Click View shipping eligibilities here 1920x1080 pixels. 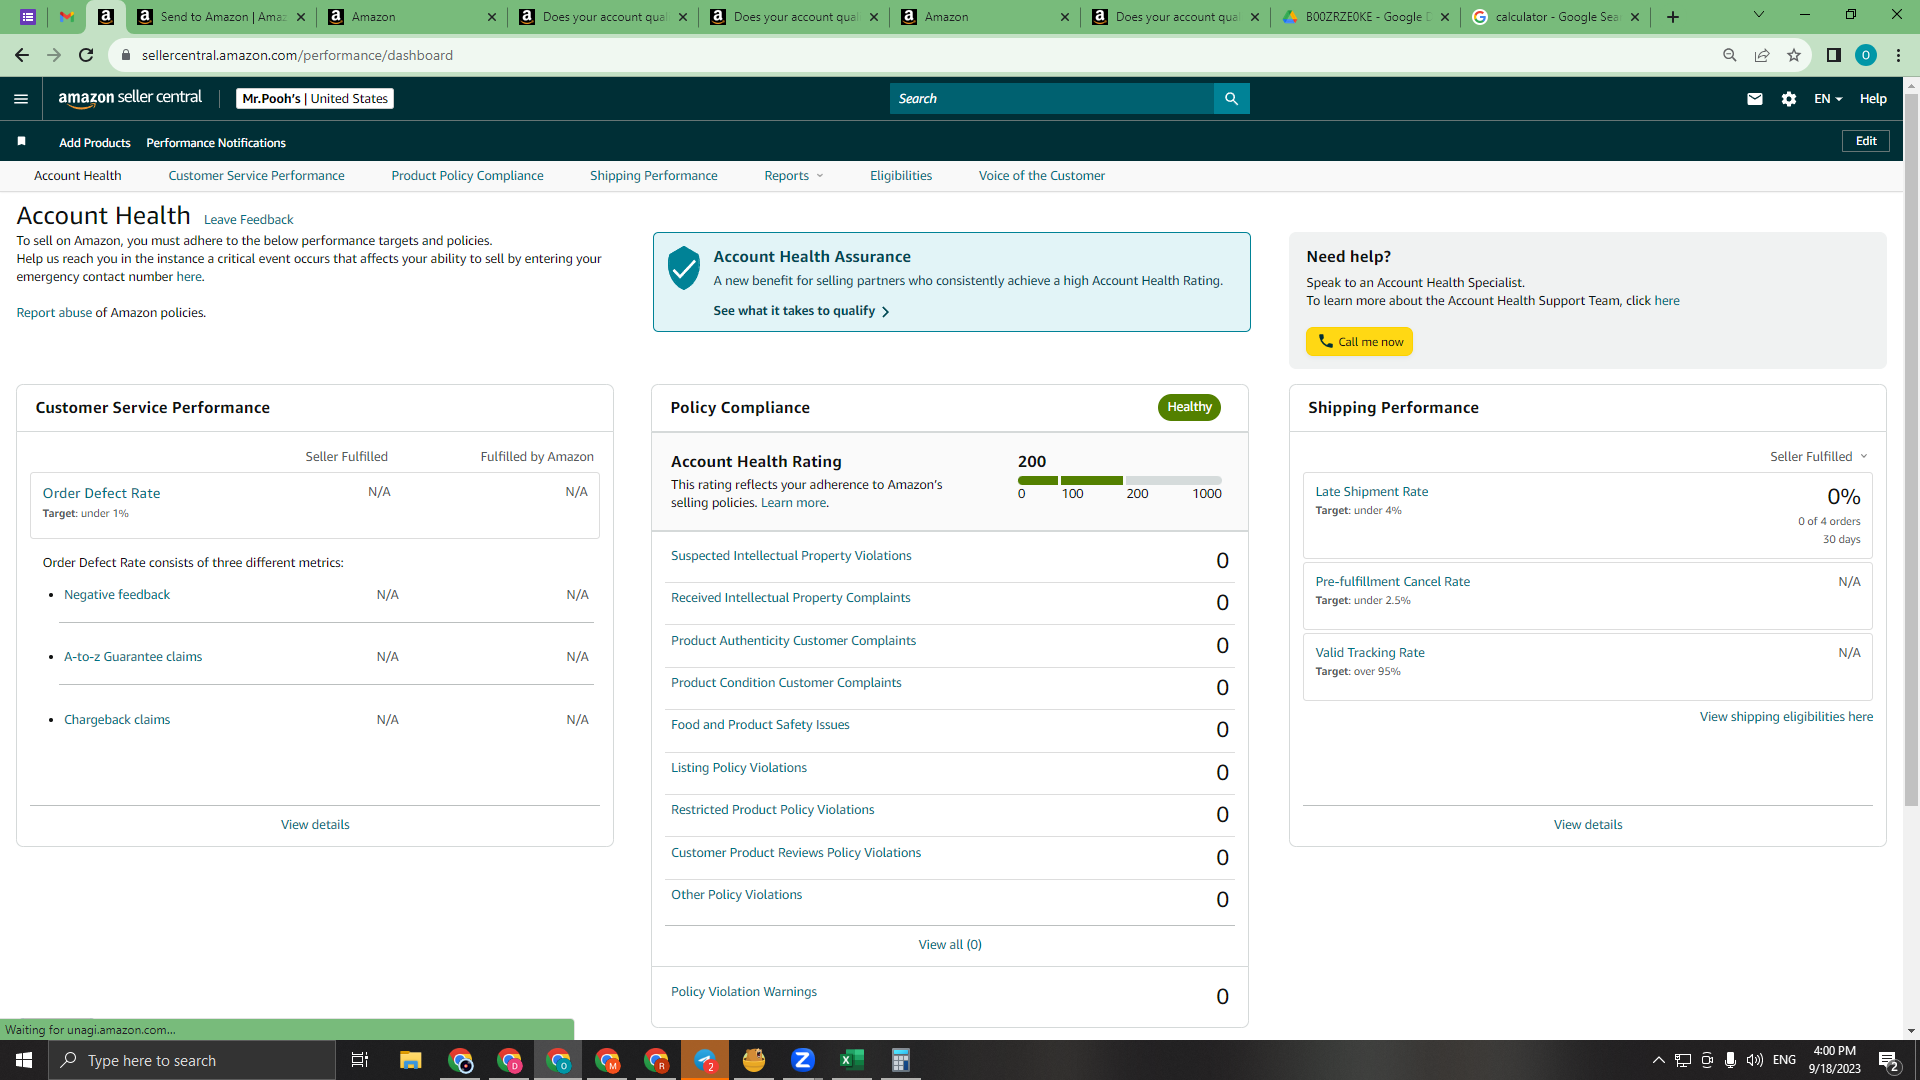(1786, 717)
